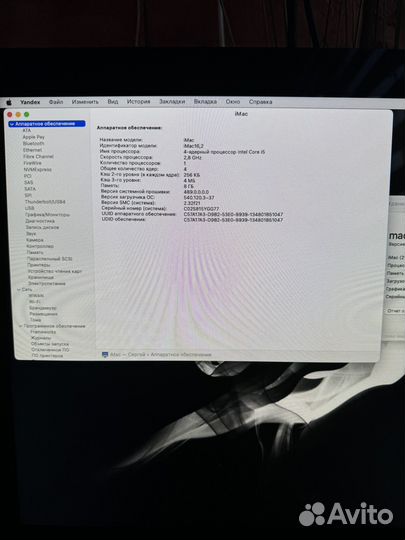Select Память in the sidebar
Screen dimensions: 405x540
point(35,252)
